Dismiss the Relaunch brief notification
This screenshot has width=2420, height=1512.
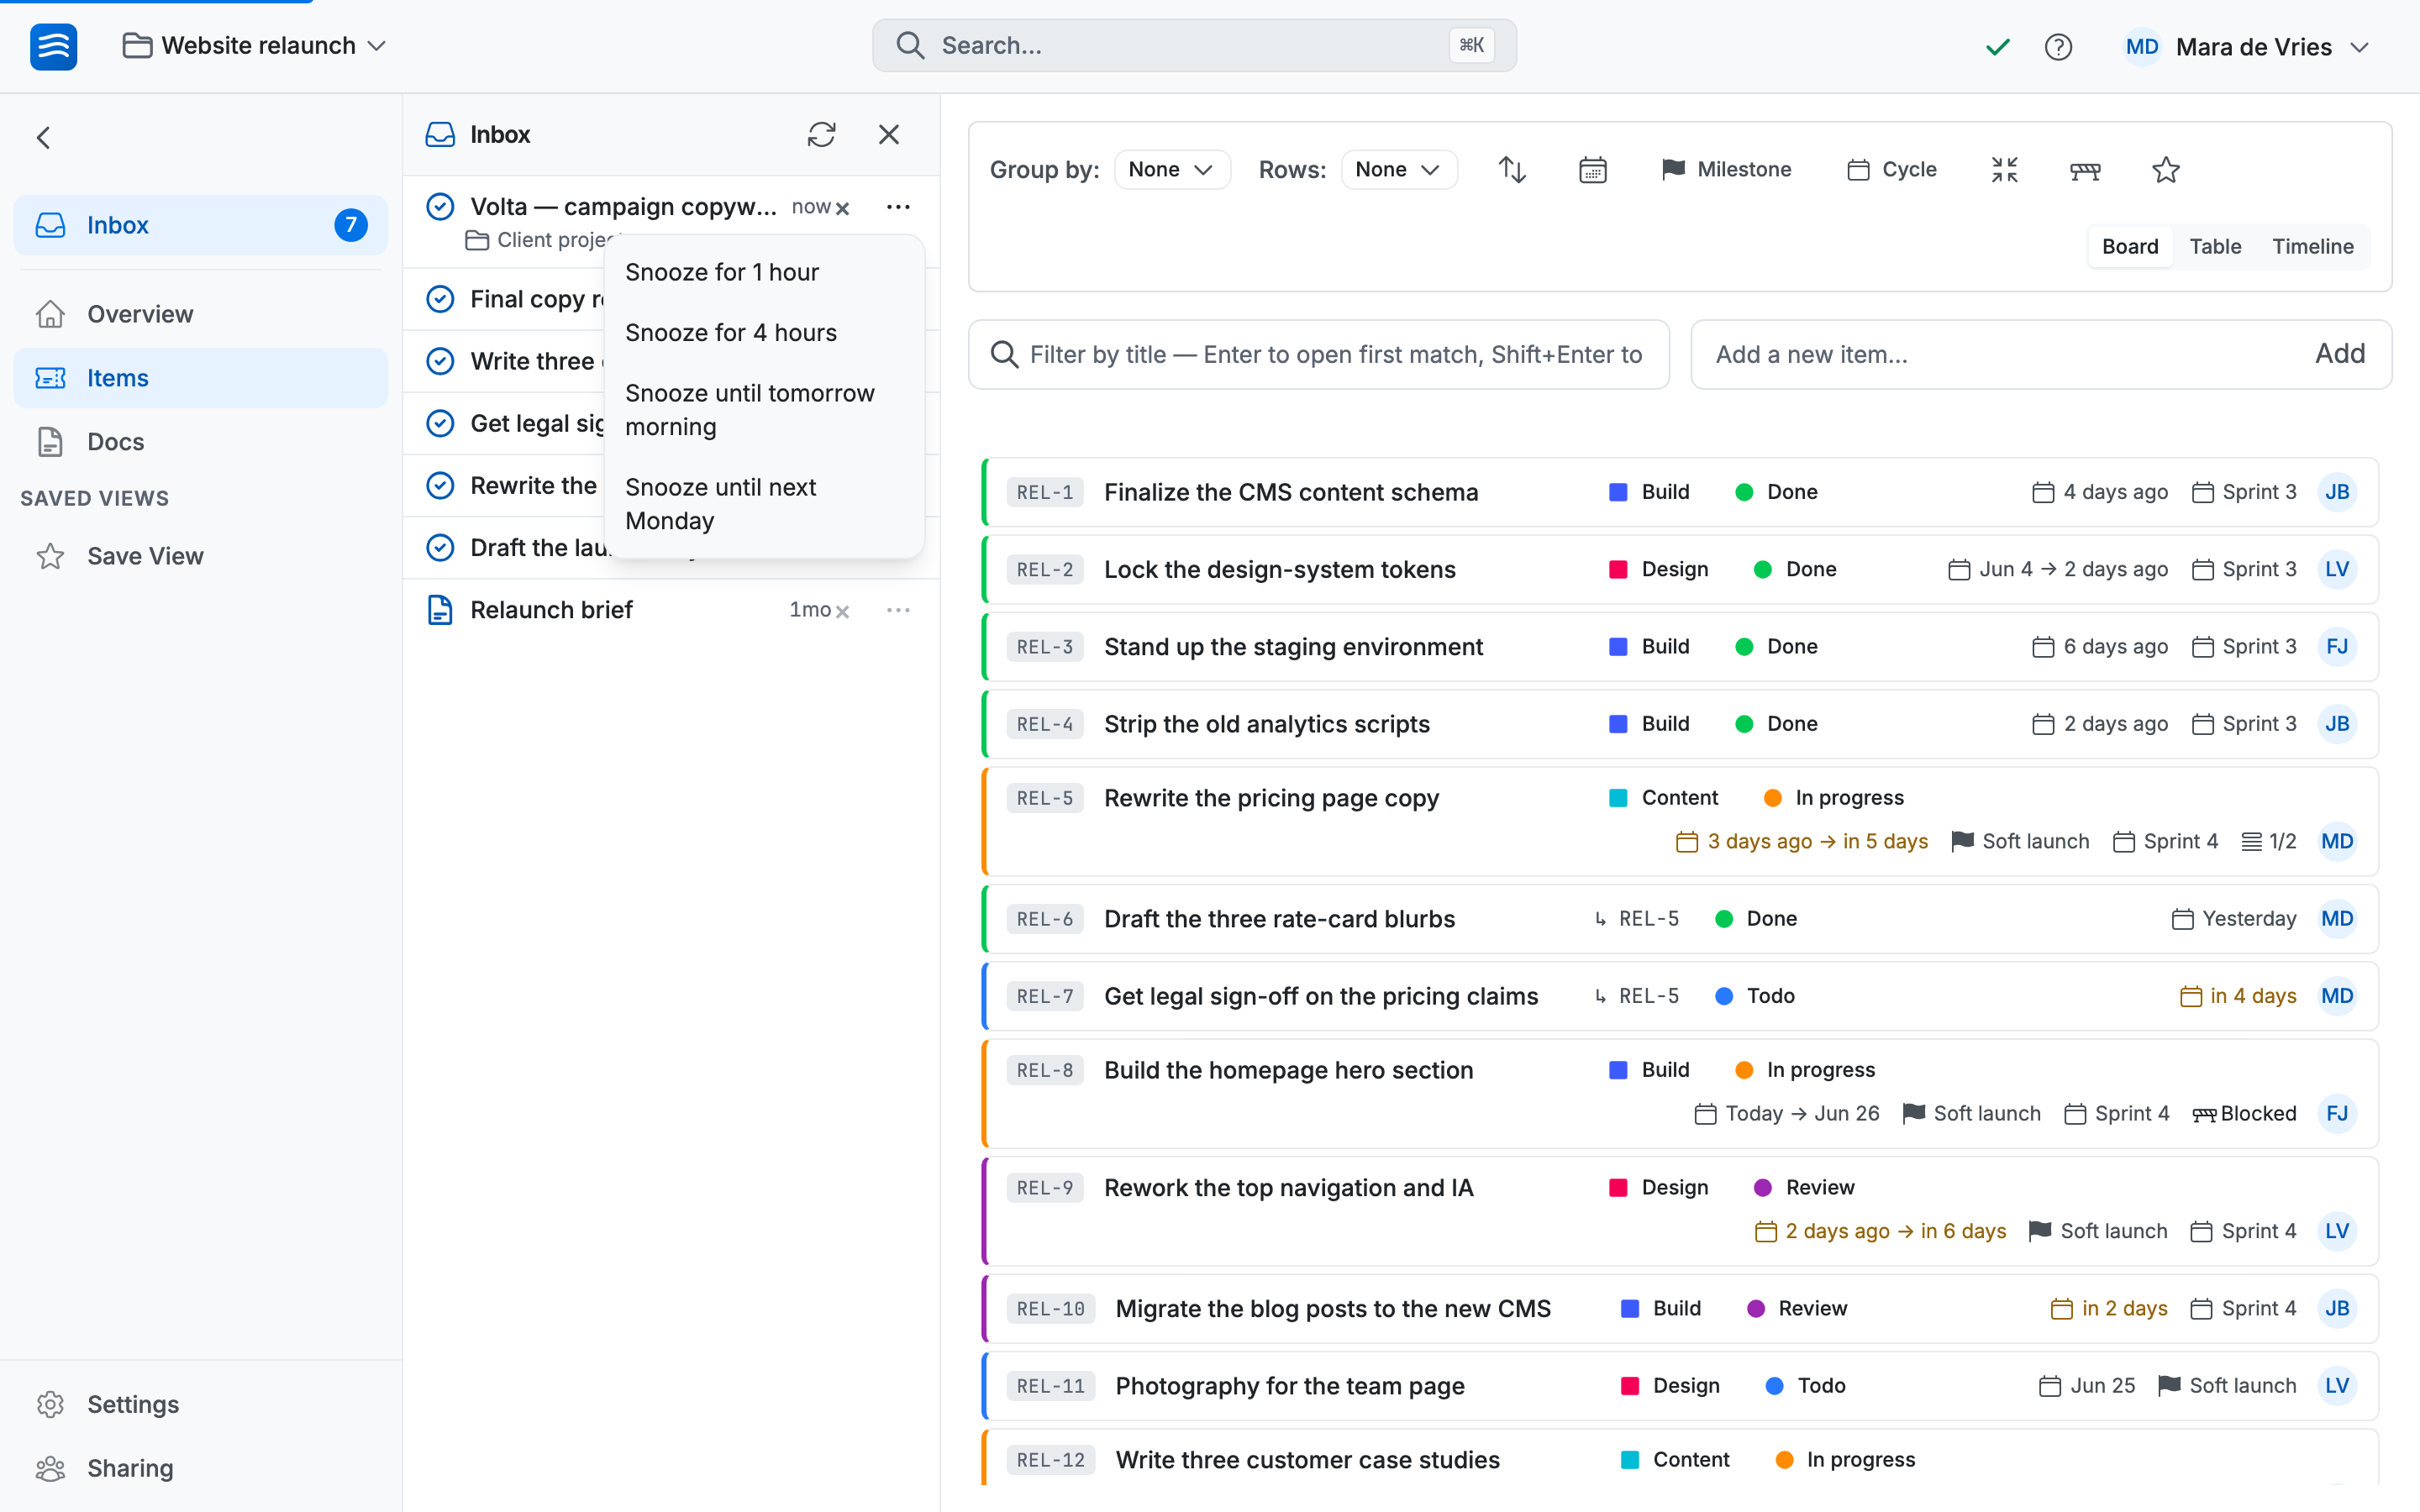[x=843, y=611]
